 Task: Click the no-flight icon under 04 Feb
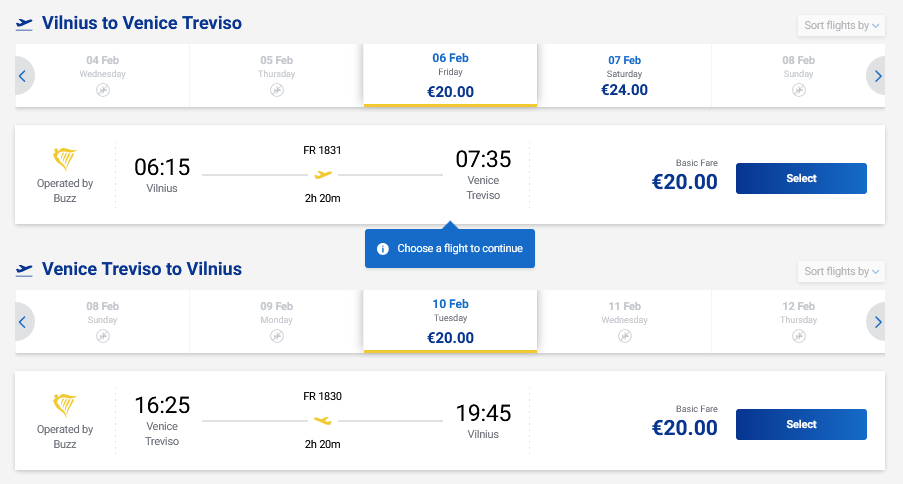[x=102, y=90]
